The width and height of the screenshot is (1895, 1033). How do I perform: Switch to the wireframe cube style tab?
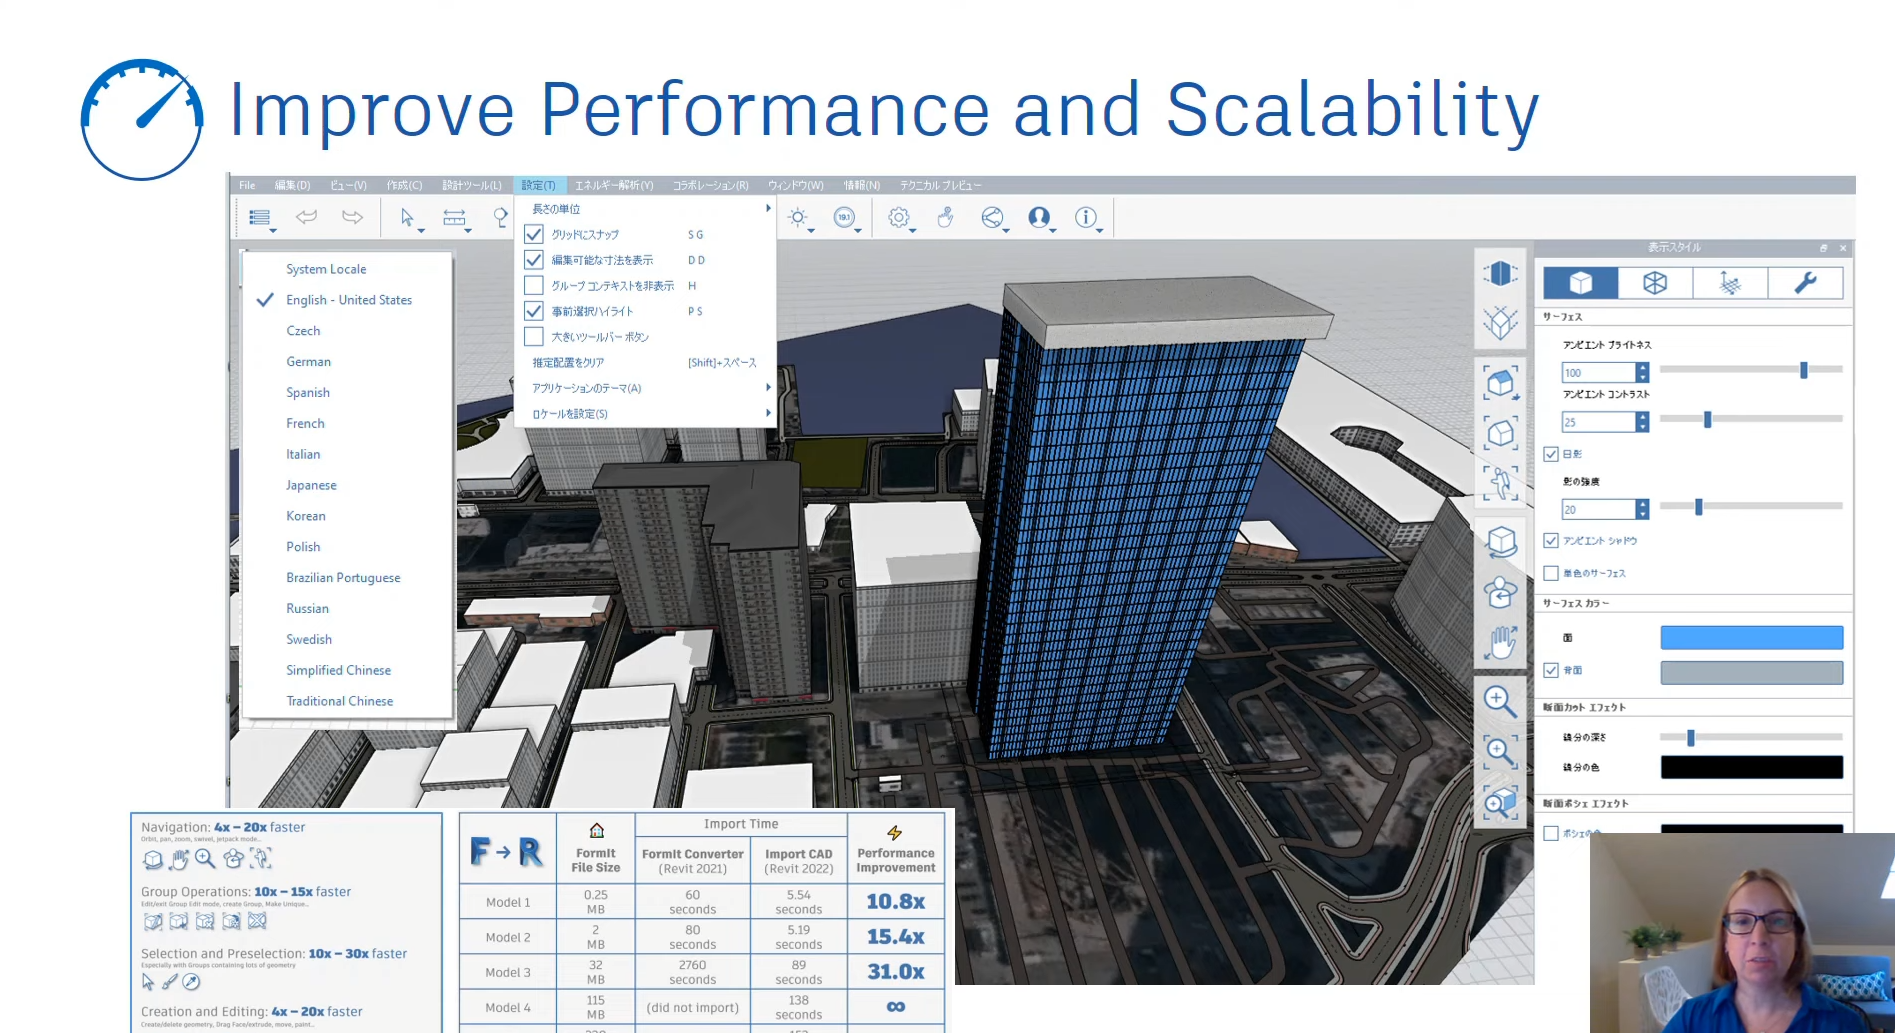tap(1655, 283)
